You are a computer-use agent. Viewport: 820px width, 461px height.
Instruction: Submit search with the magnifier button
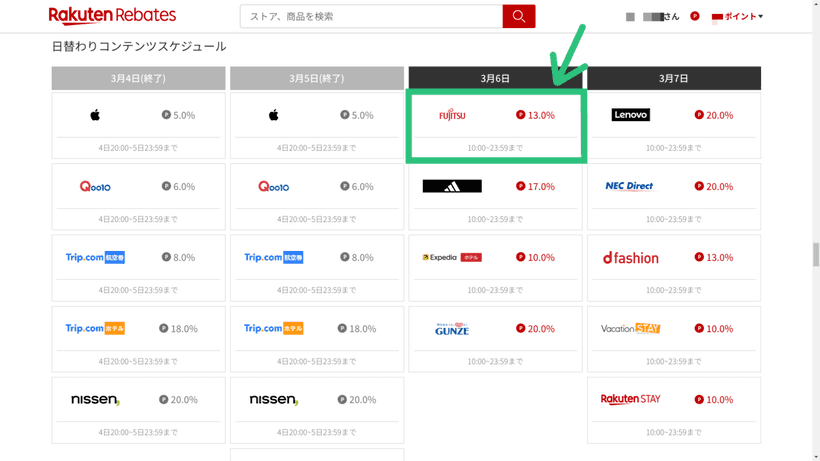pyautogui.click(x=519, y=17)
